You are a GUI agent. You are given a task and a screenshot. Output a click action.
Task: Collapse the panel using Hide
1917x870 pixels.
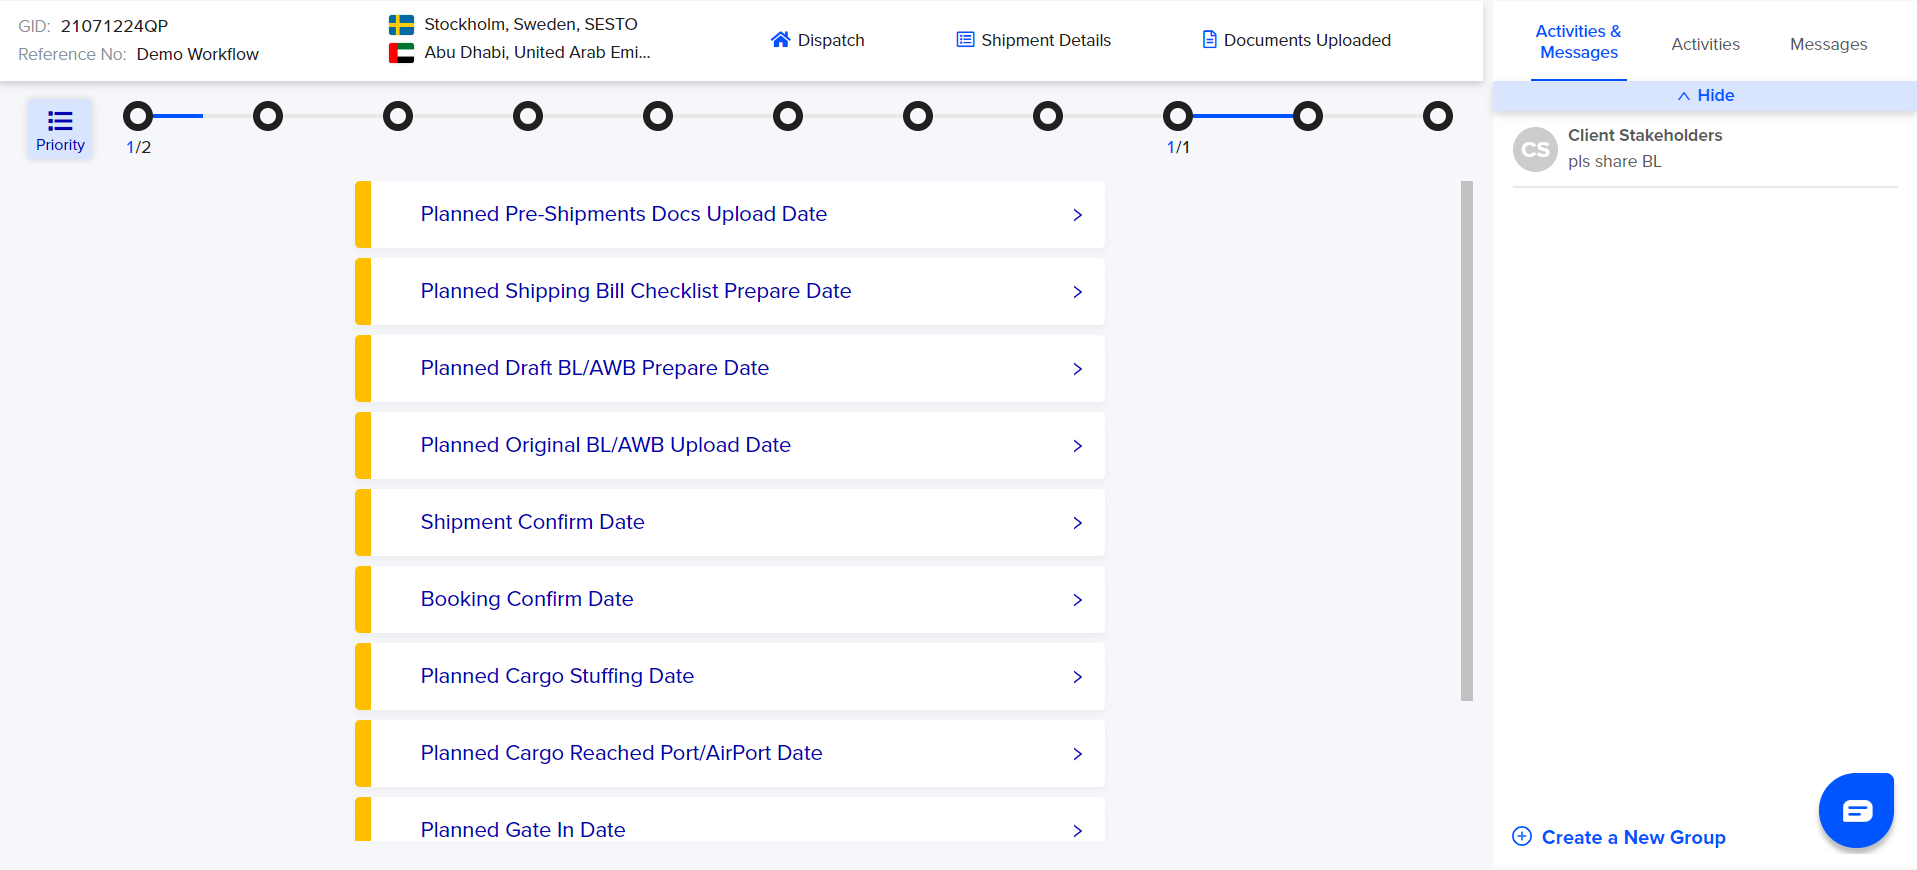point(1705,96)
